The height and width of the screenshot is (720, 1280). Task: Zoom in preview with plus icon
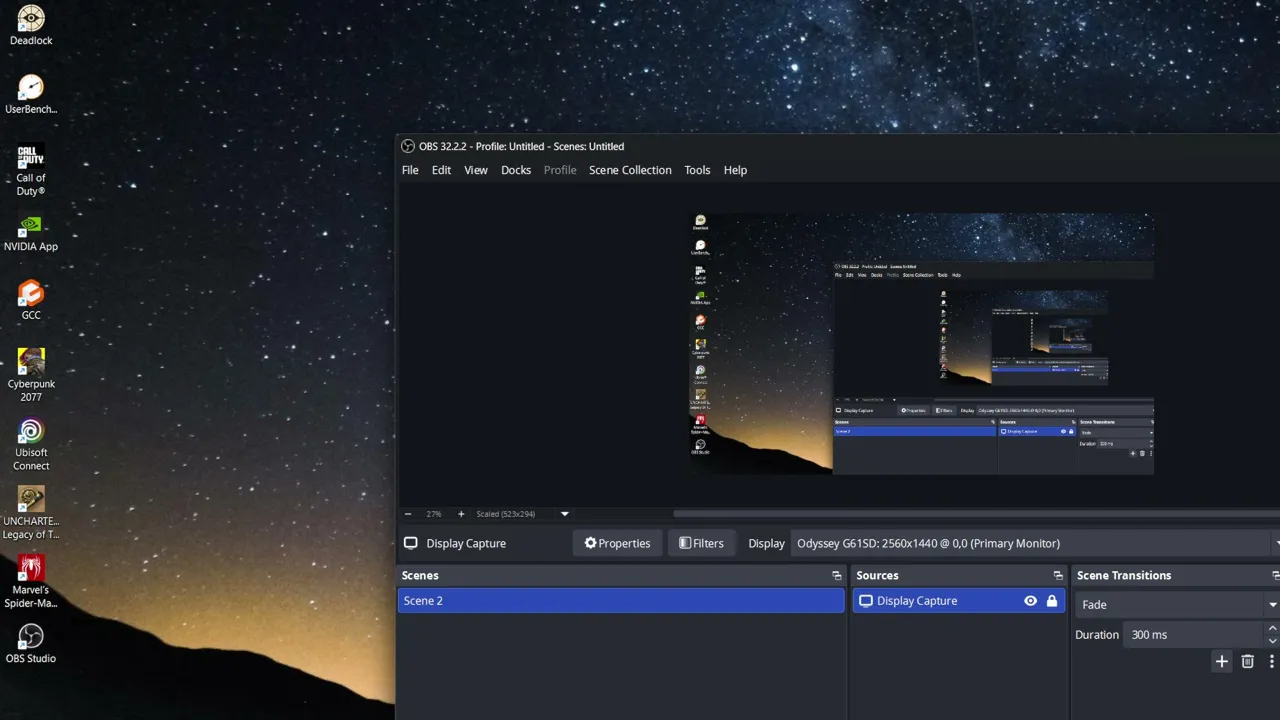(x=461, y=514)
